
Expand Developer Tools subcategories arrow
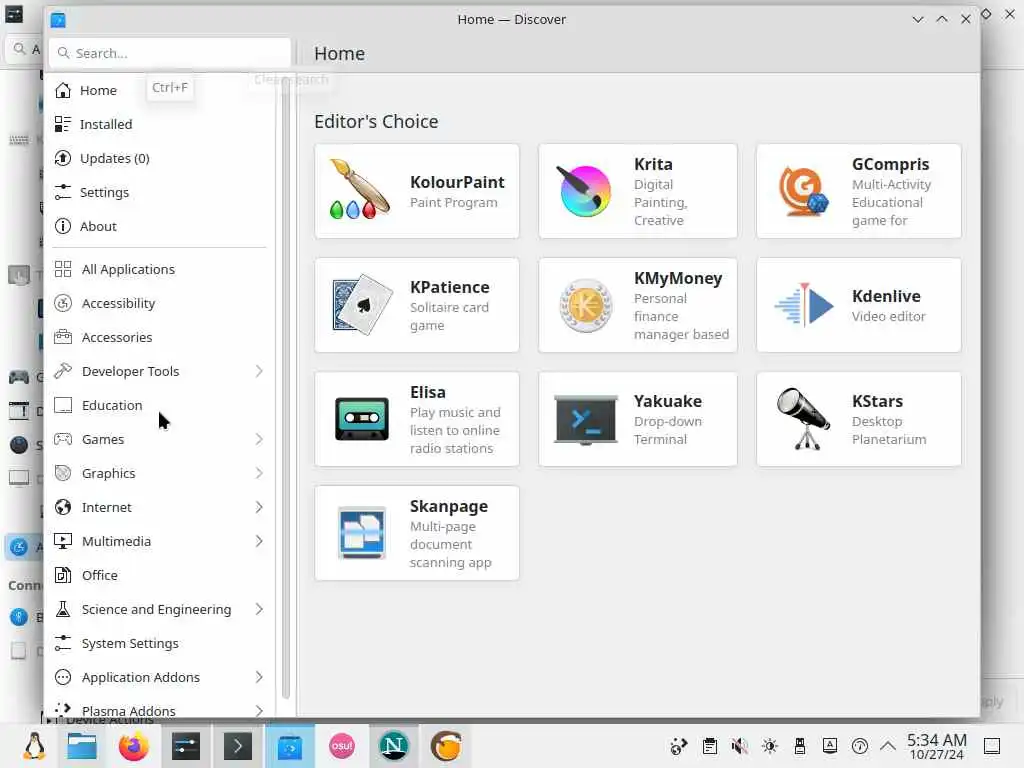259,371
